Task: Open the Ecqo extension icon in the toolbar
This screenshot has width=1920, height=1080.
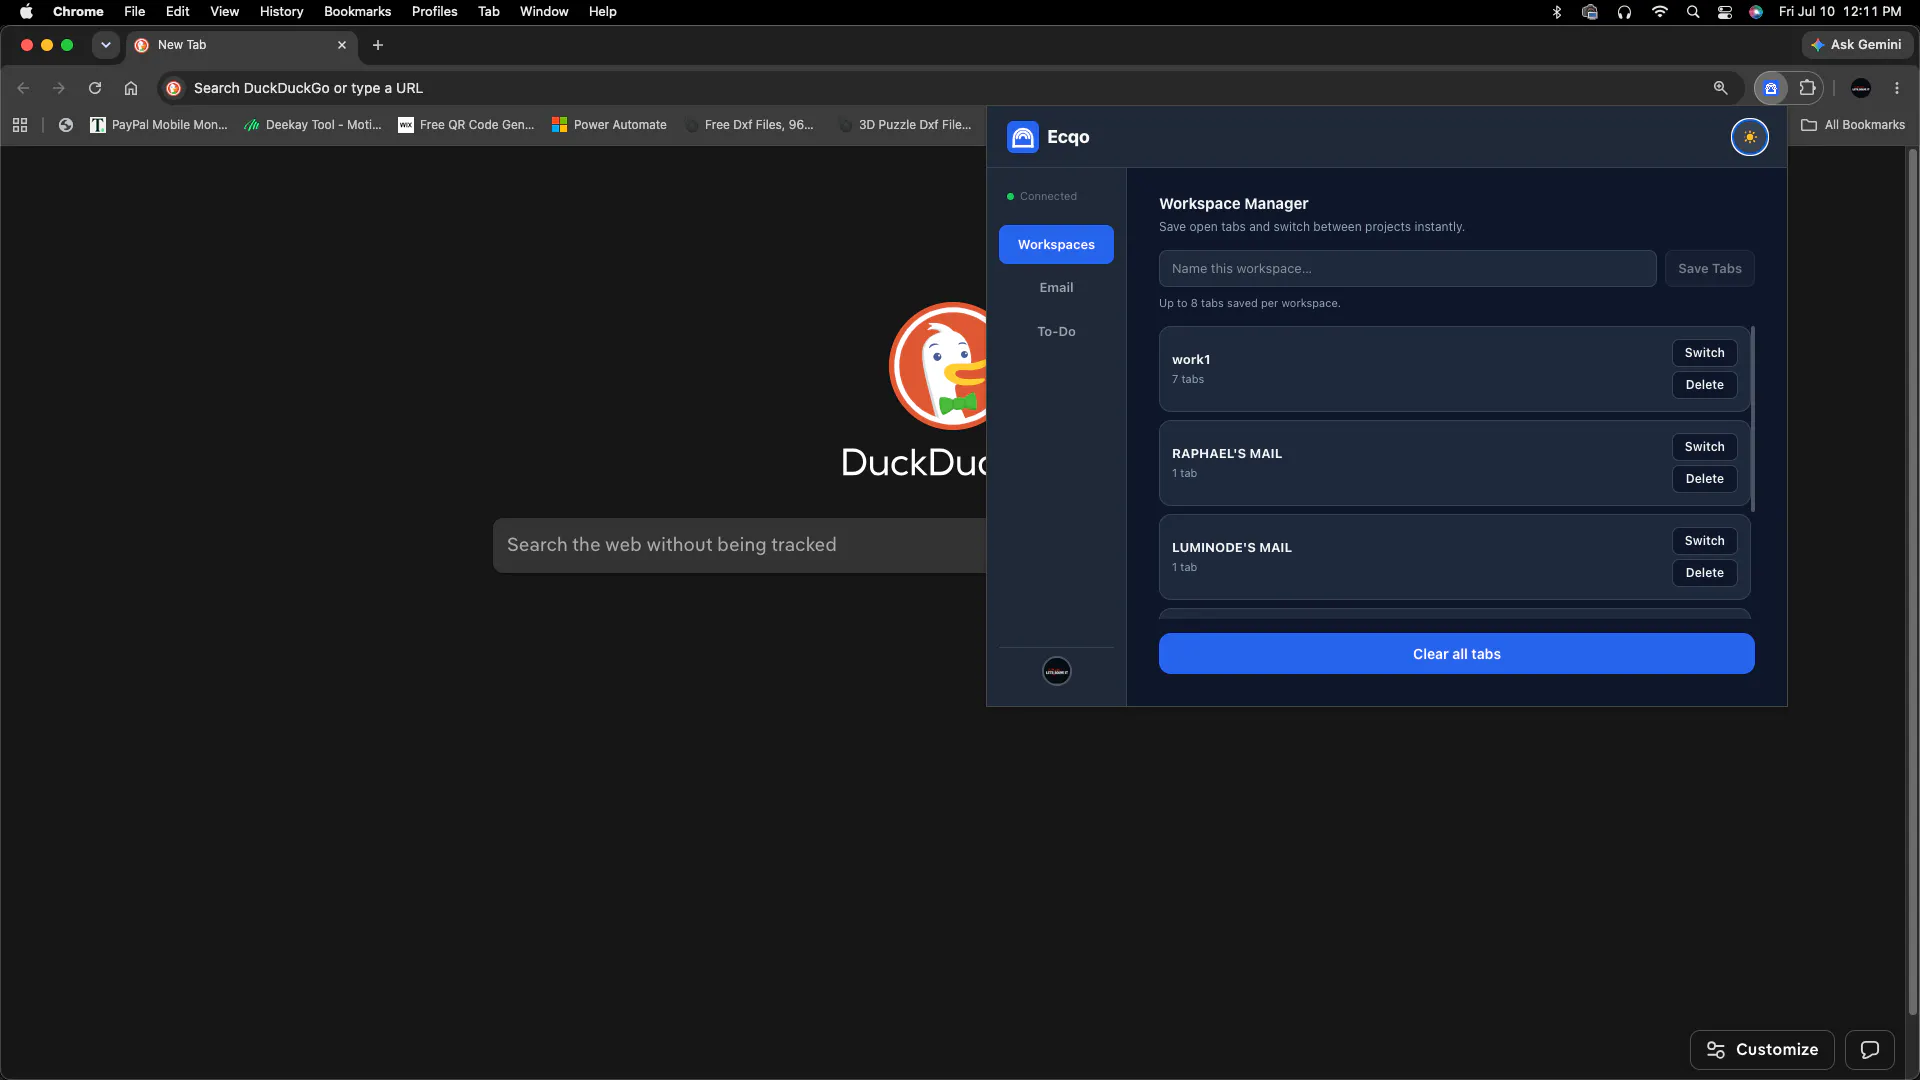Action: click(1770, 88)
